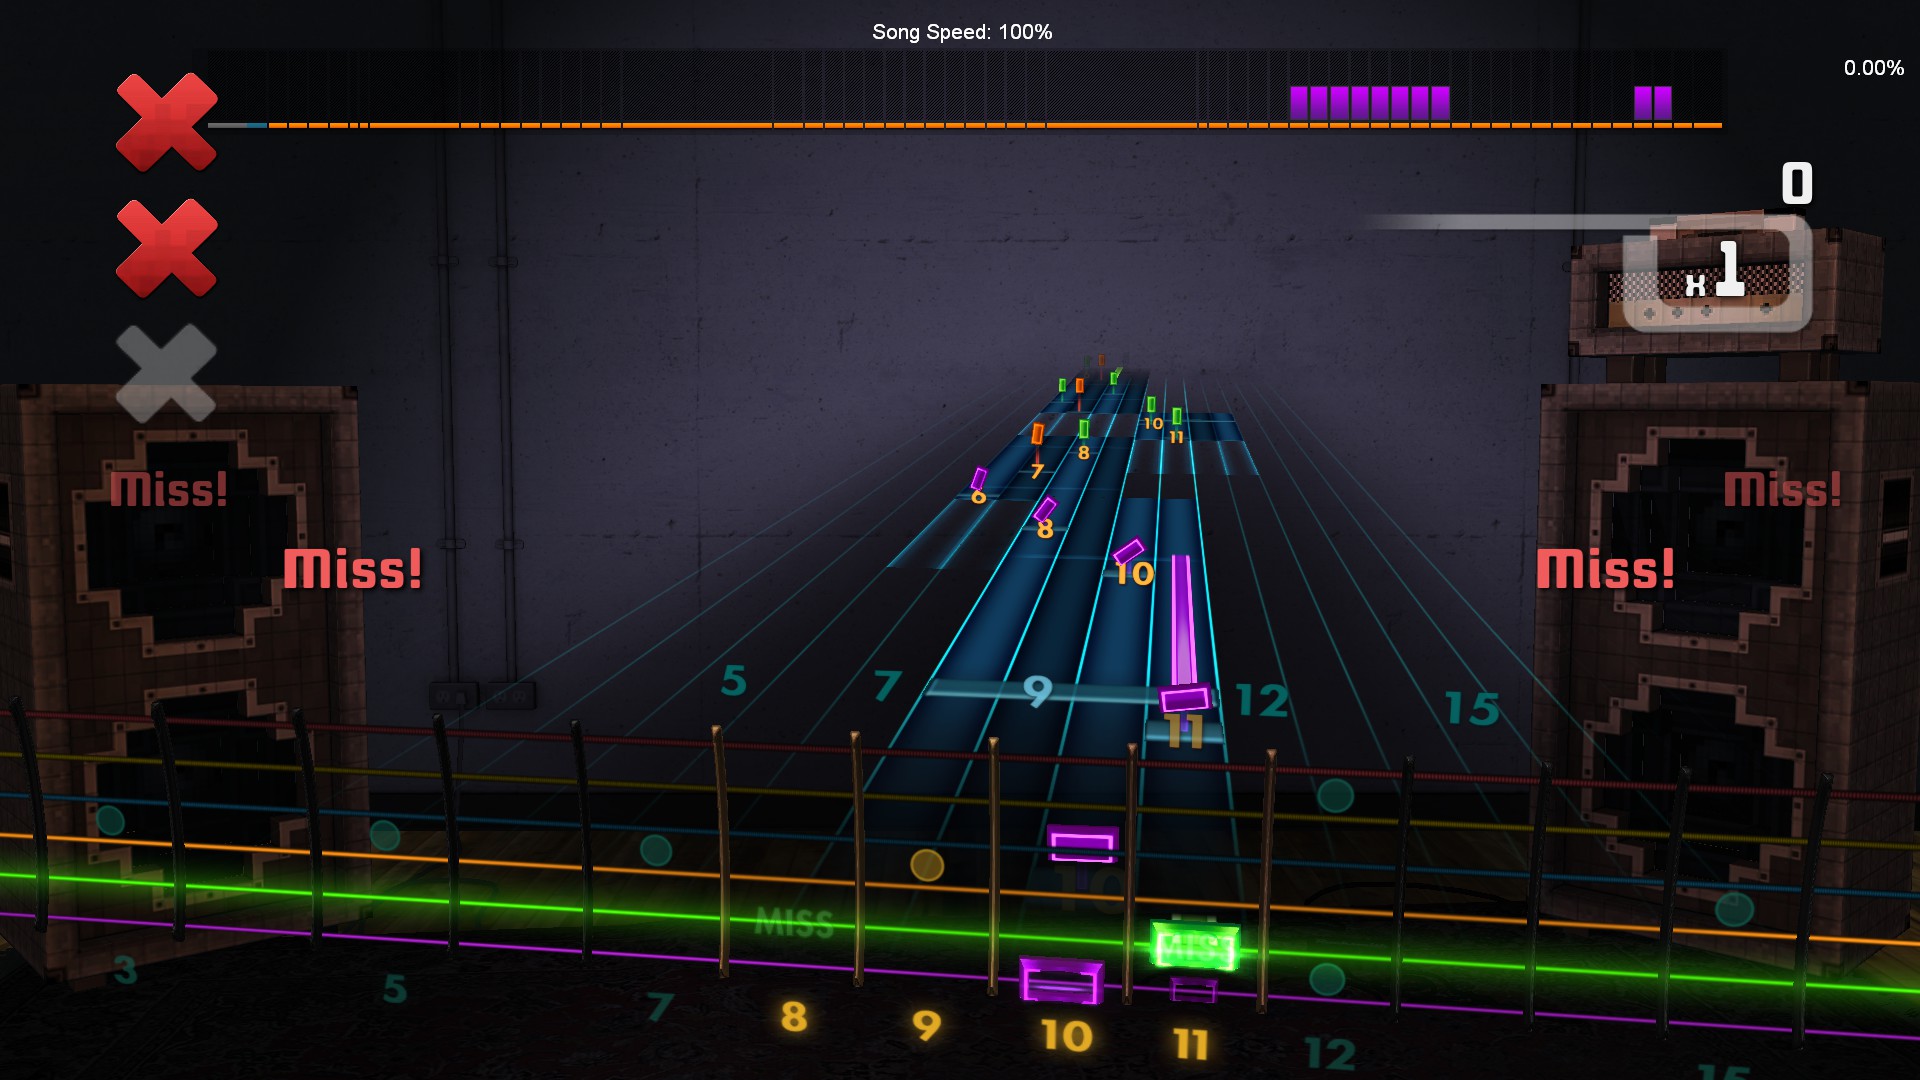
Task: Click the 0.00% accuracy readout
Action: click(1874, 68)
